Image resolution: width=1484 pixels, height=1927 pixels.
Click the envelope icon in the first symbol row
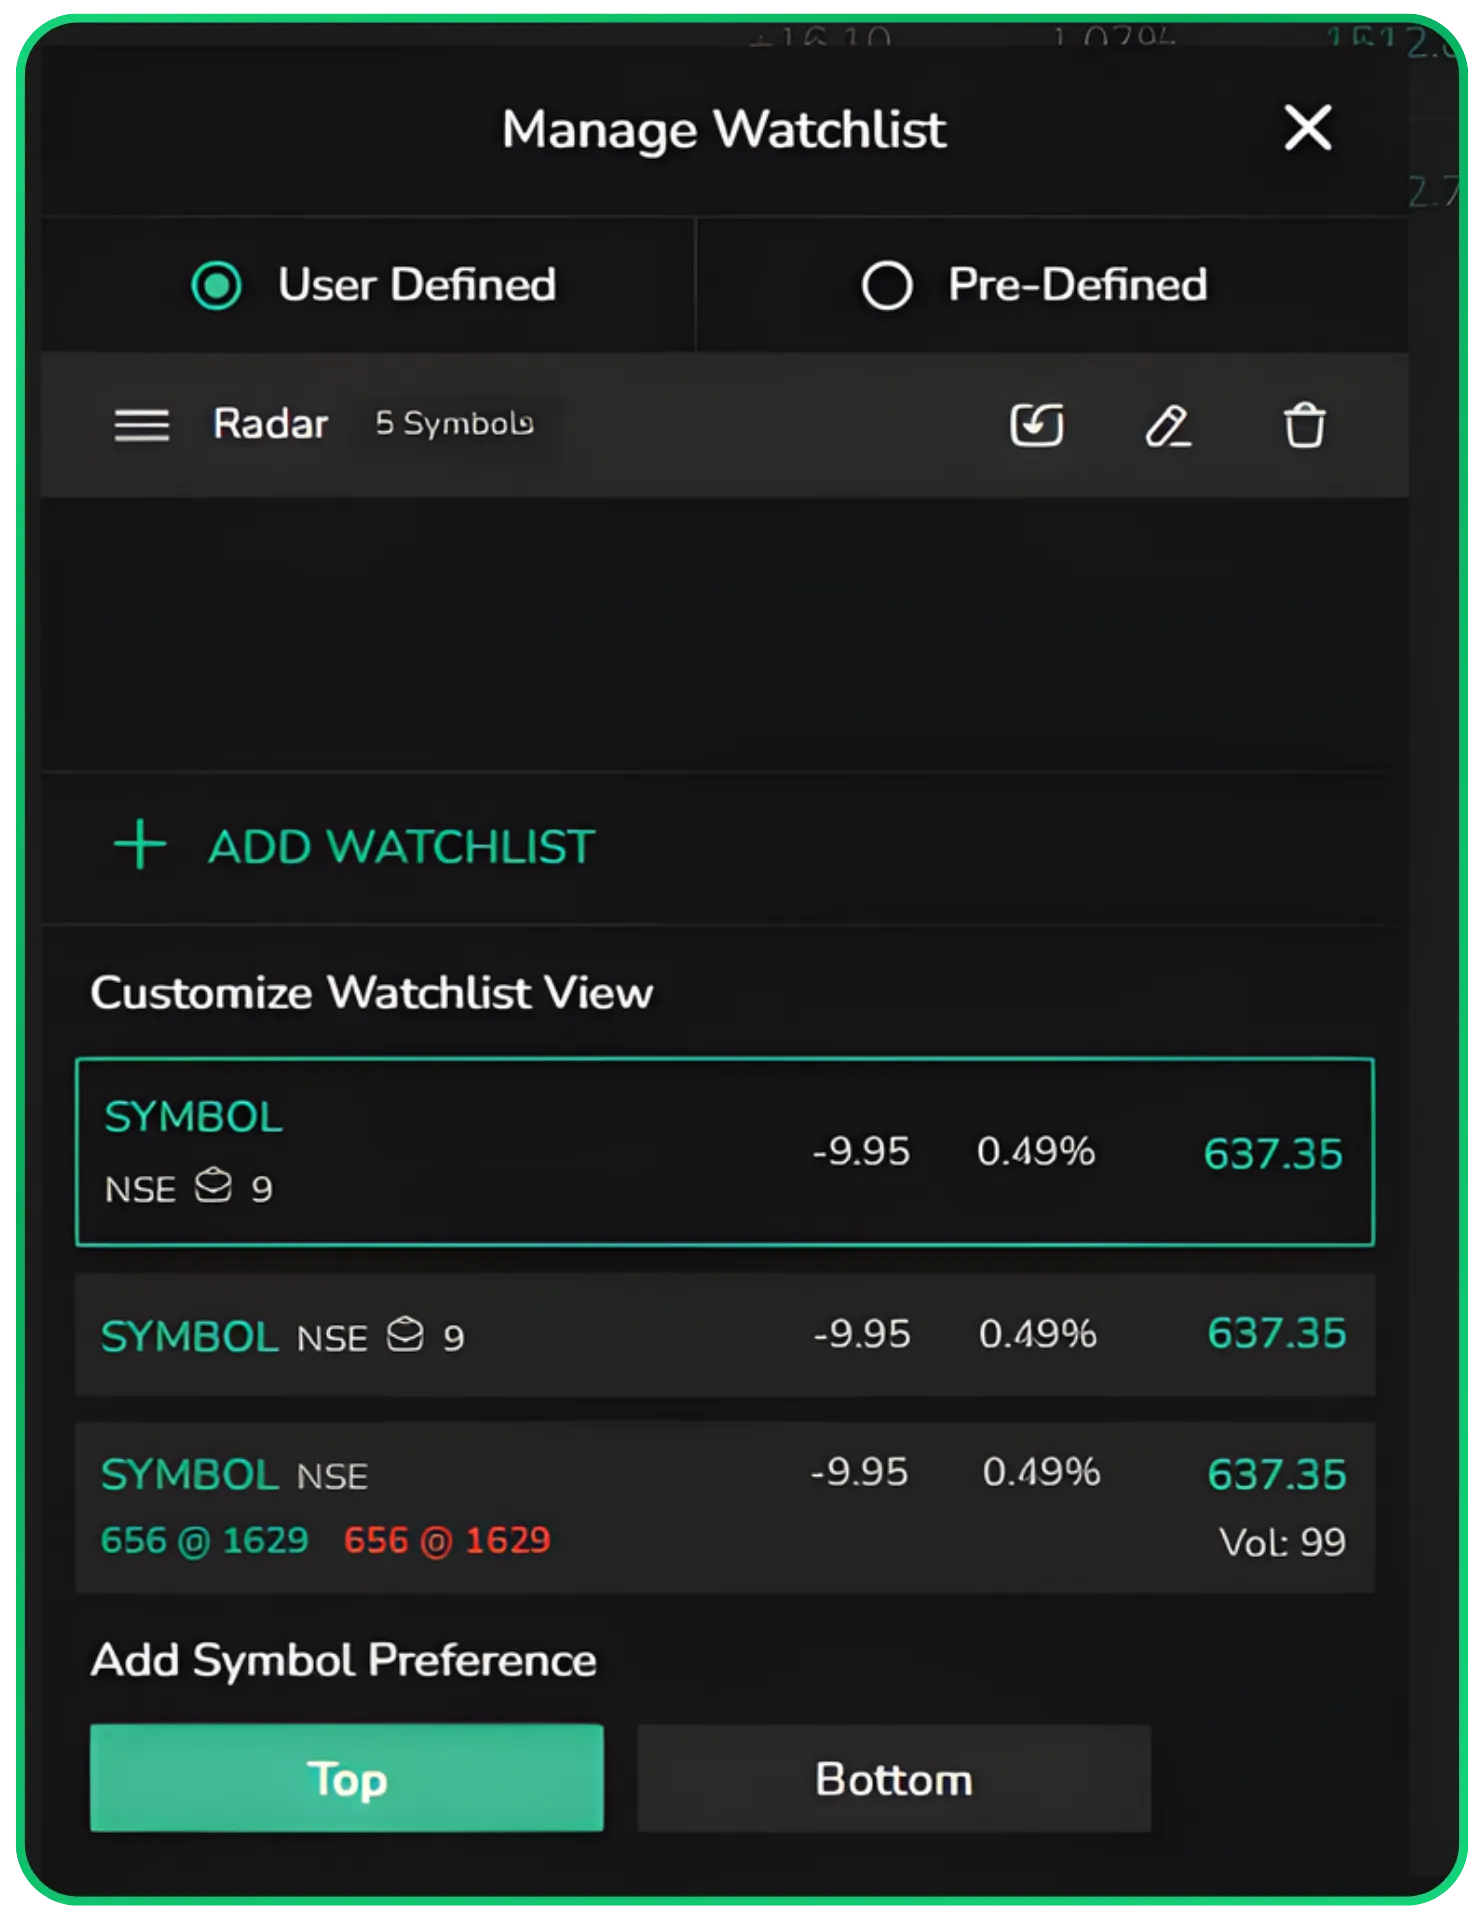pos(215,1187)
